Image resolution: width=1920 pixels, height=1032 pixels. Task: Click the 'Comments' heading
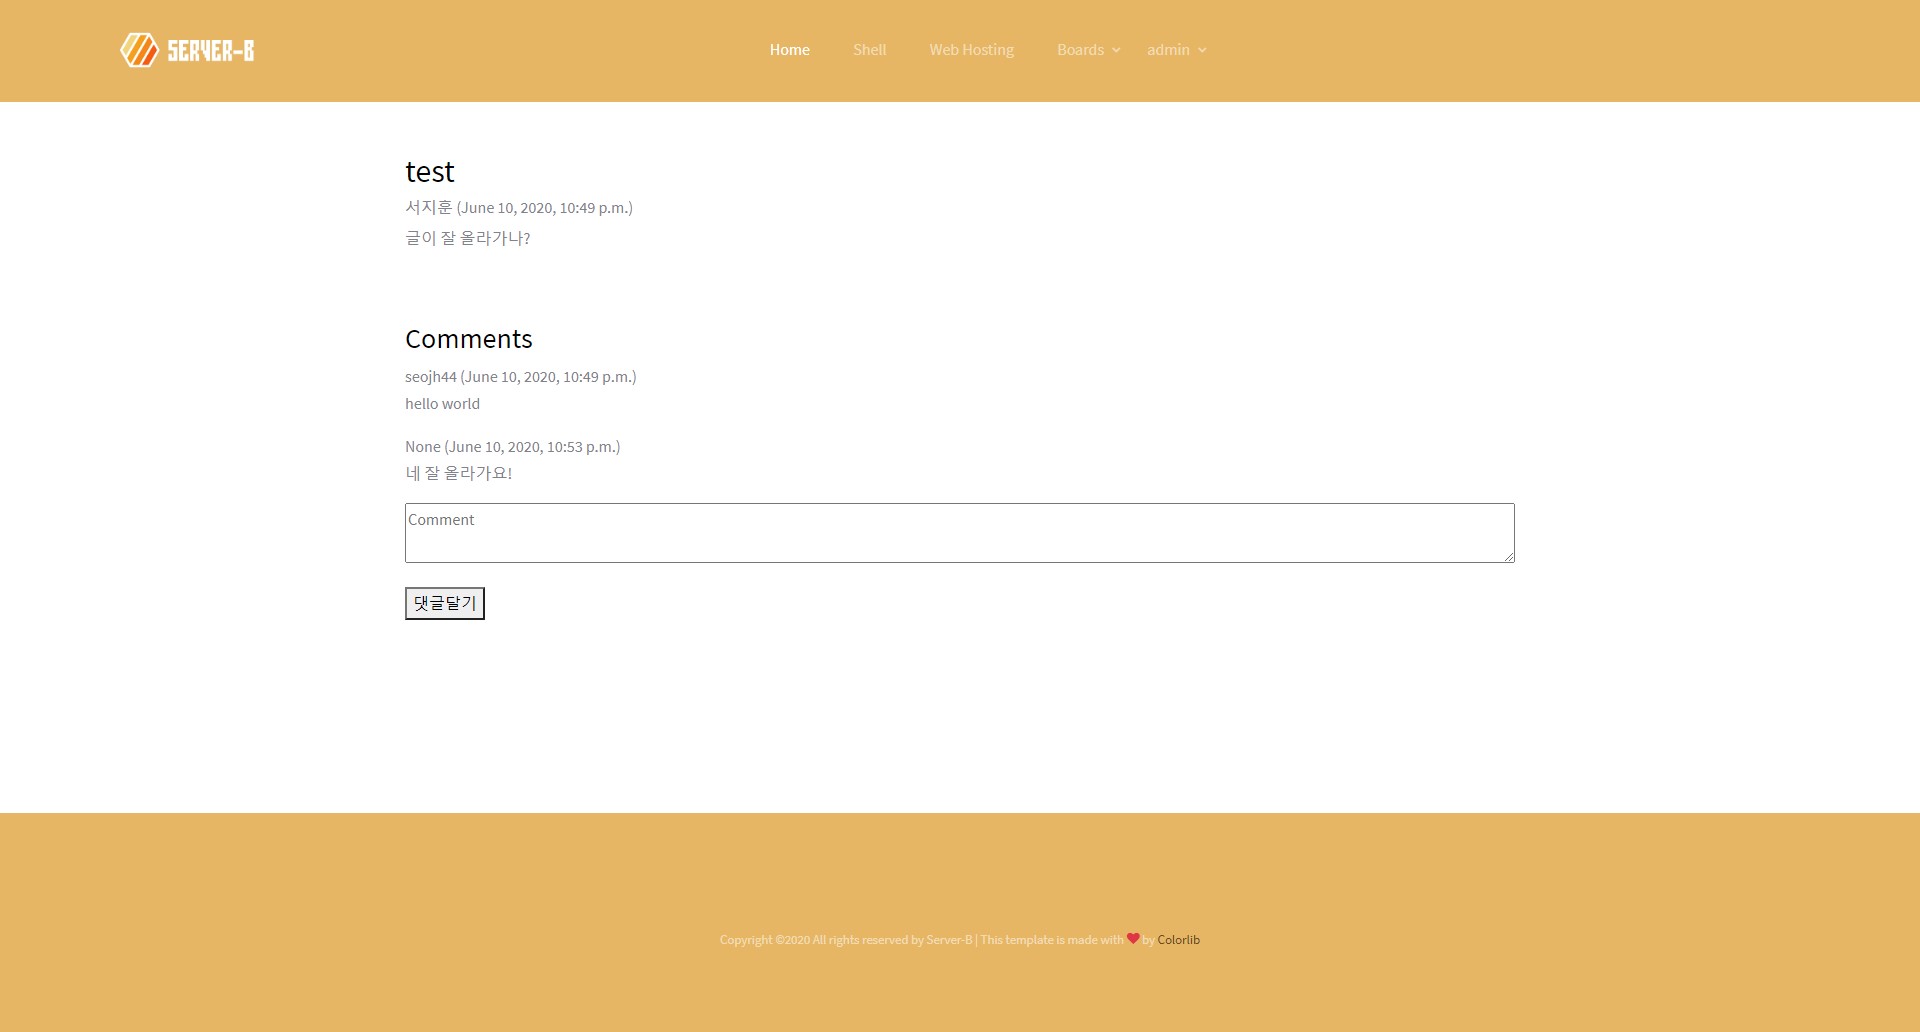pyautogui.click(x=468, y=339)
